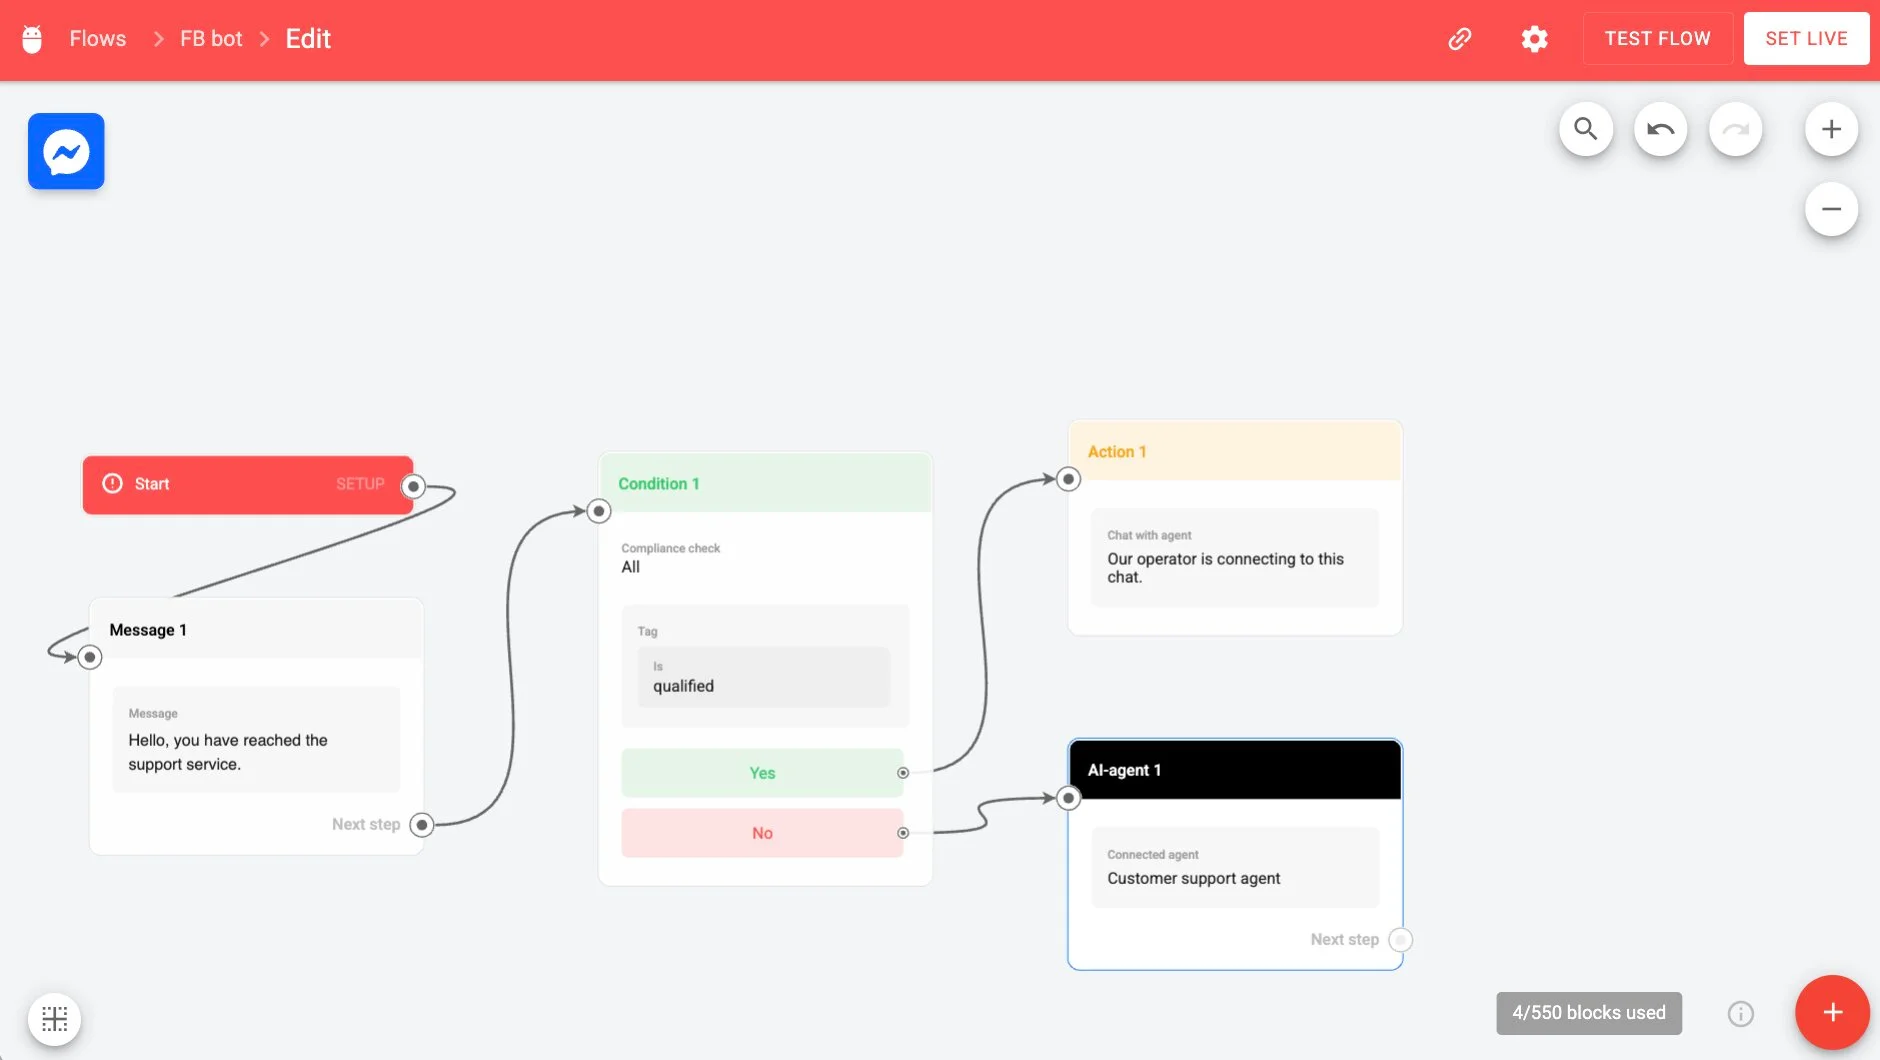Click the Tag 'qualified' condition field
This screenshot has width=1880, height=1060.
click(x=764, y=677)
